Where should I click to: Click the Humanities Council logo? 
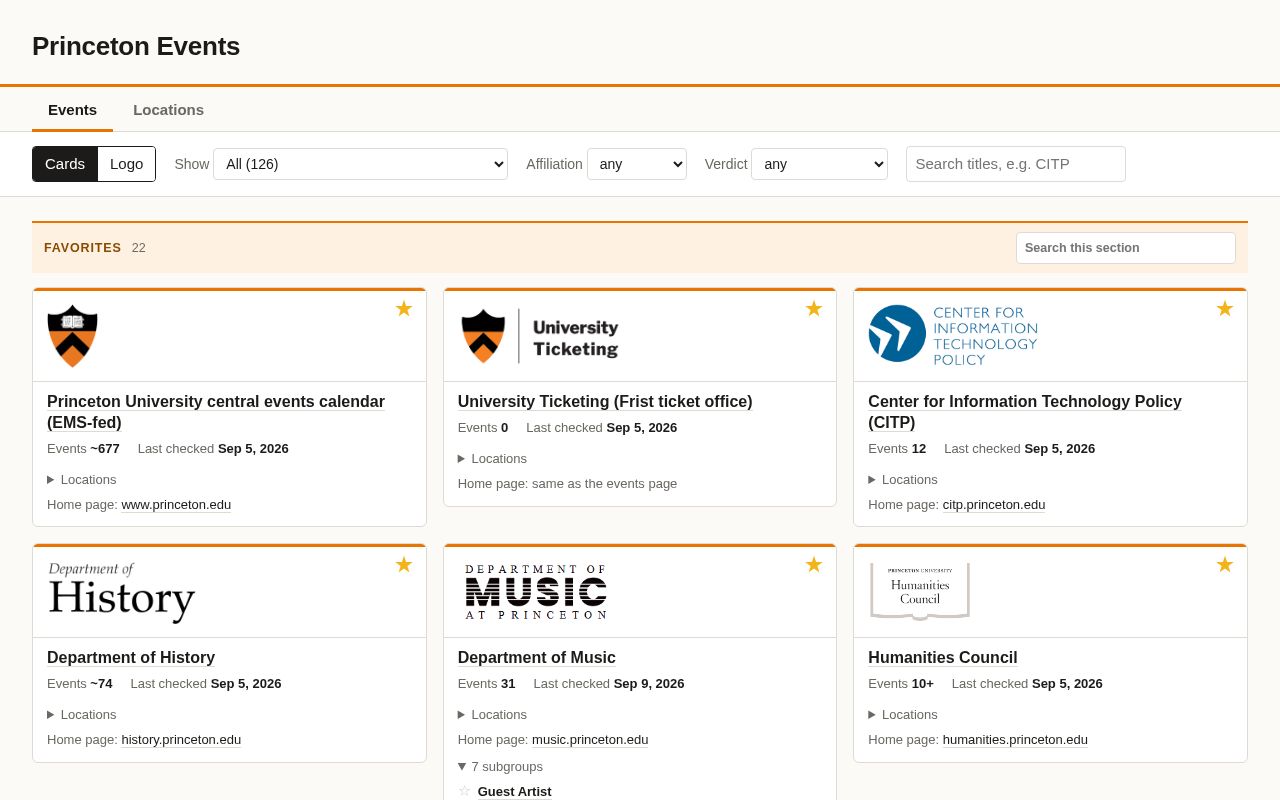click(x=920, y=592)
